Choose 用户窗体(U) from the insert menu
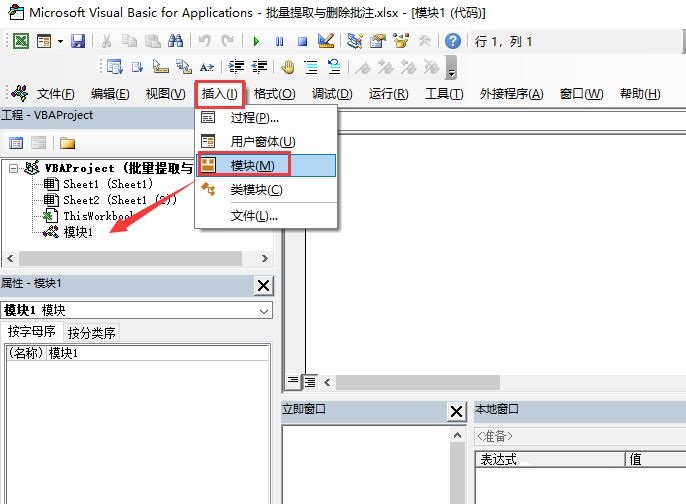This screenshot has height=504, width=686. tap(266, 141)
